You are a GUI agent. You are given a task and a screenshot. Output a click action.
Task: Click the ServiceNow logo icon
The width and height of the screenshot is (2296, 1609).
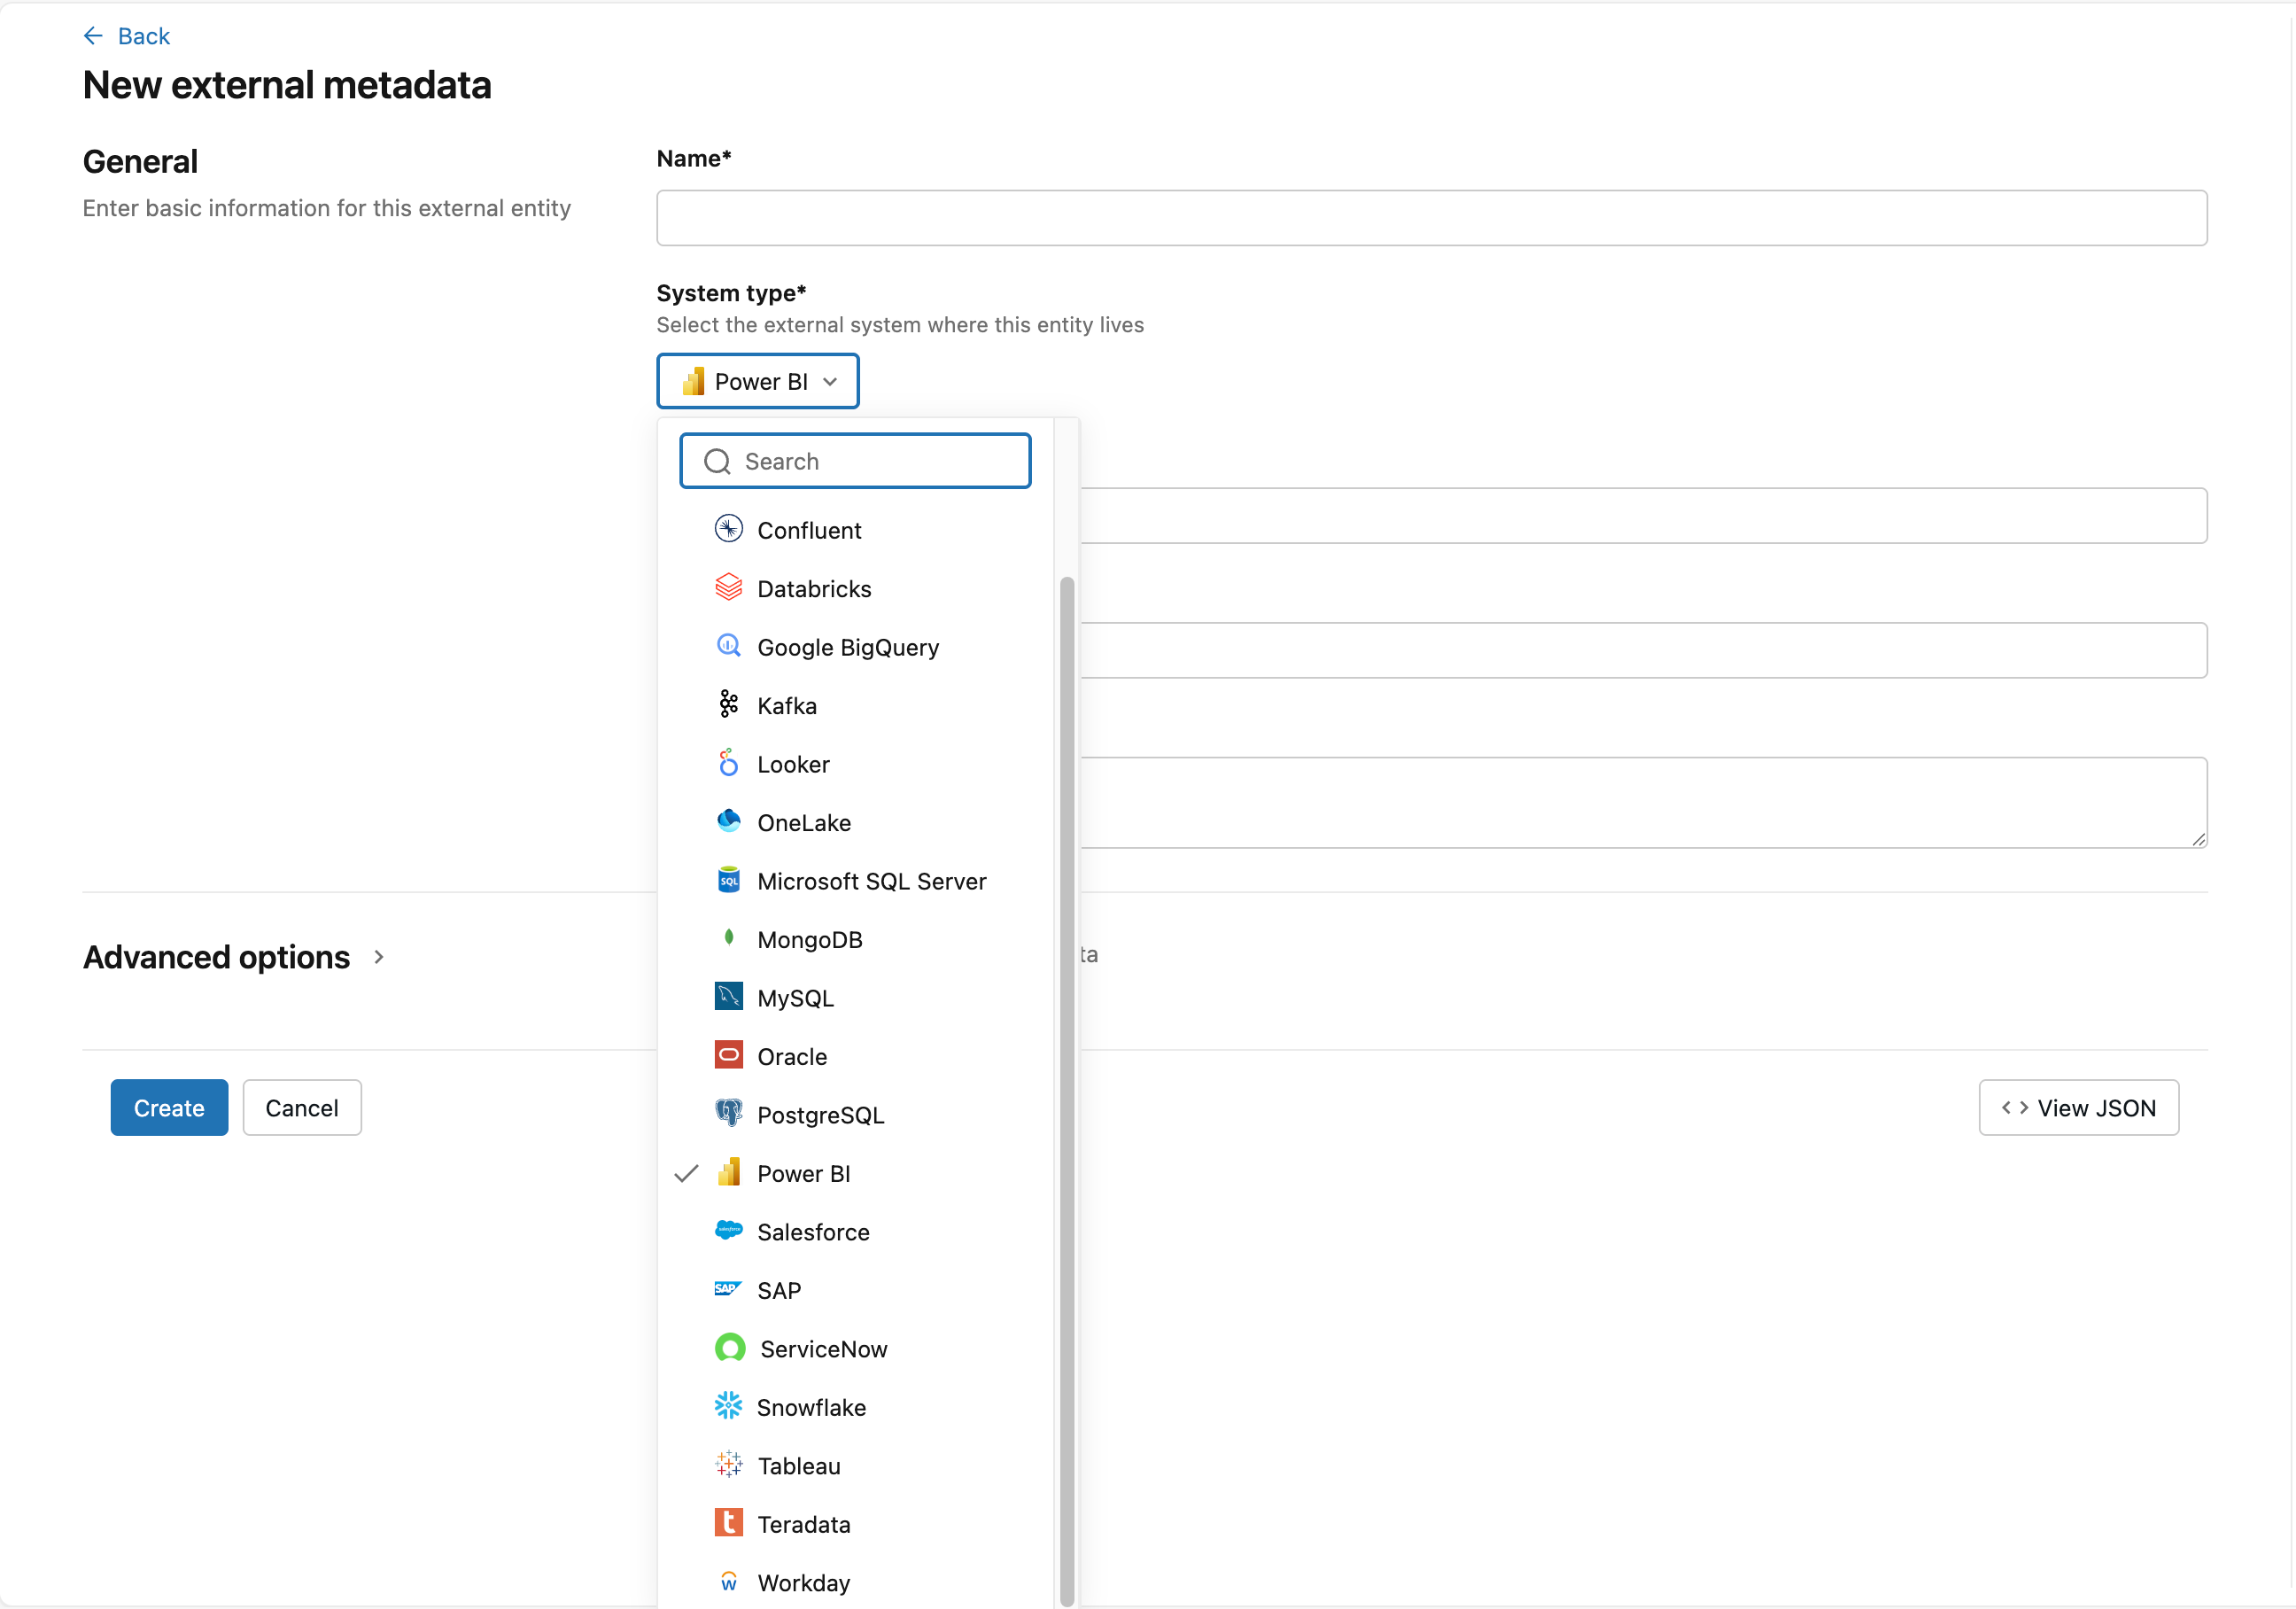pos(730,1348)
